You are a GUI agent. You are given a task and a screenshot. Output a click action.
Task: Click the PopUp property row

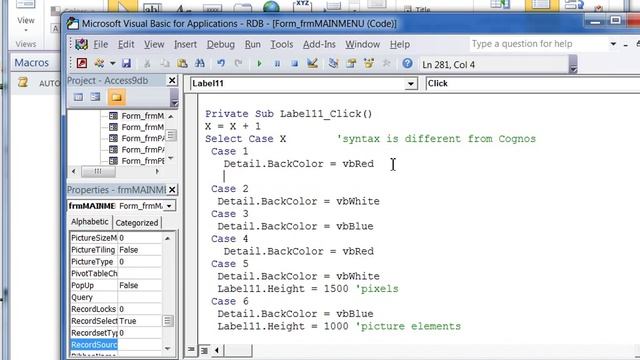(x=116, y=285)
